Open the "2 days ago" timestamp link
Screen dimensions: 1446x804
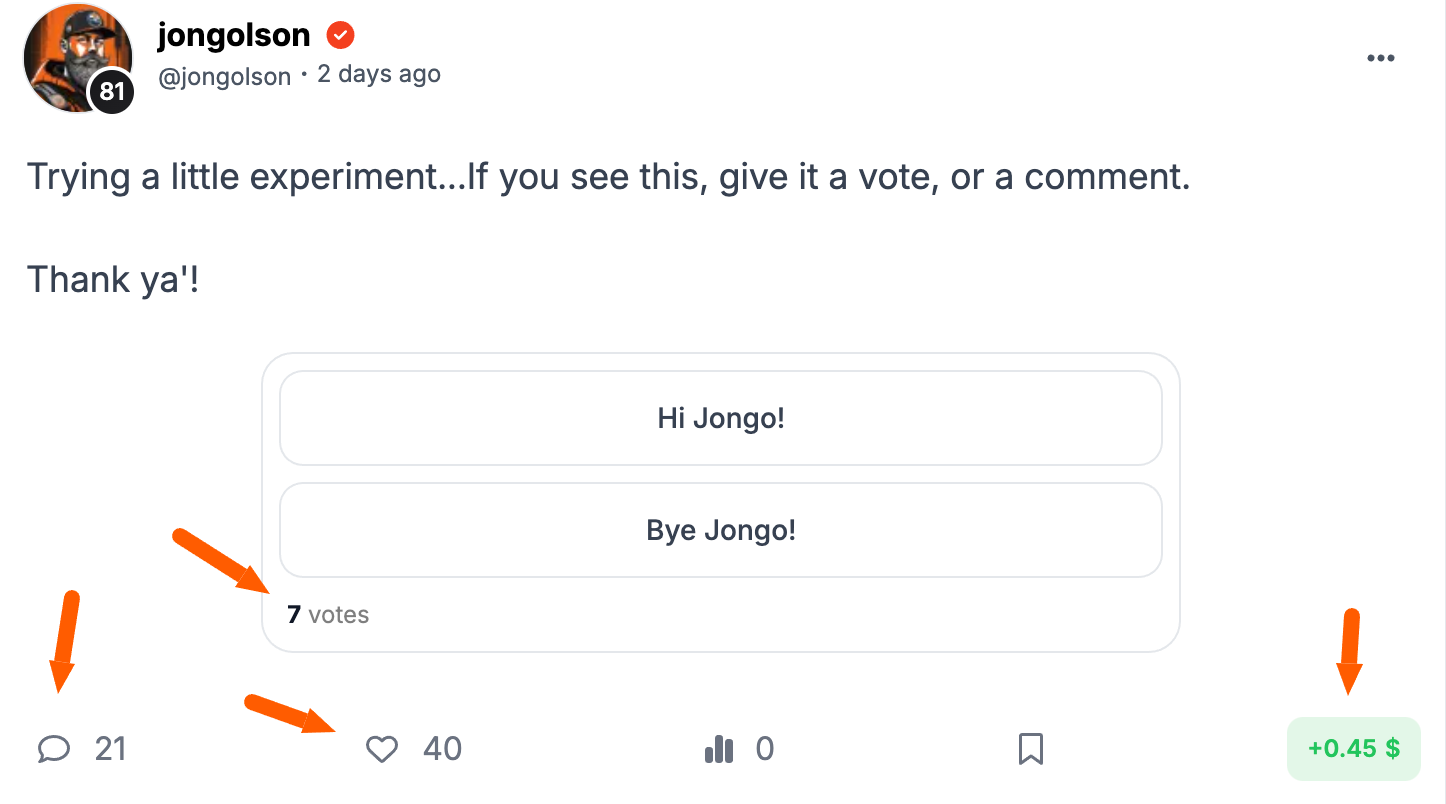point(379,74)
